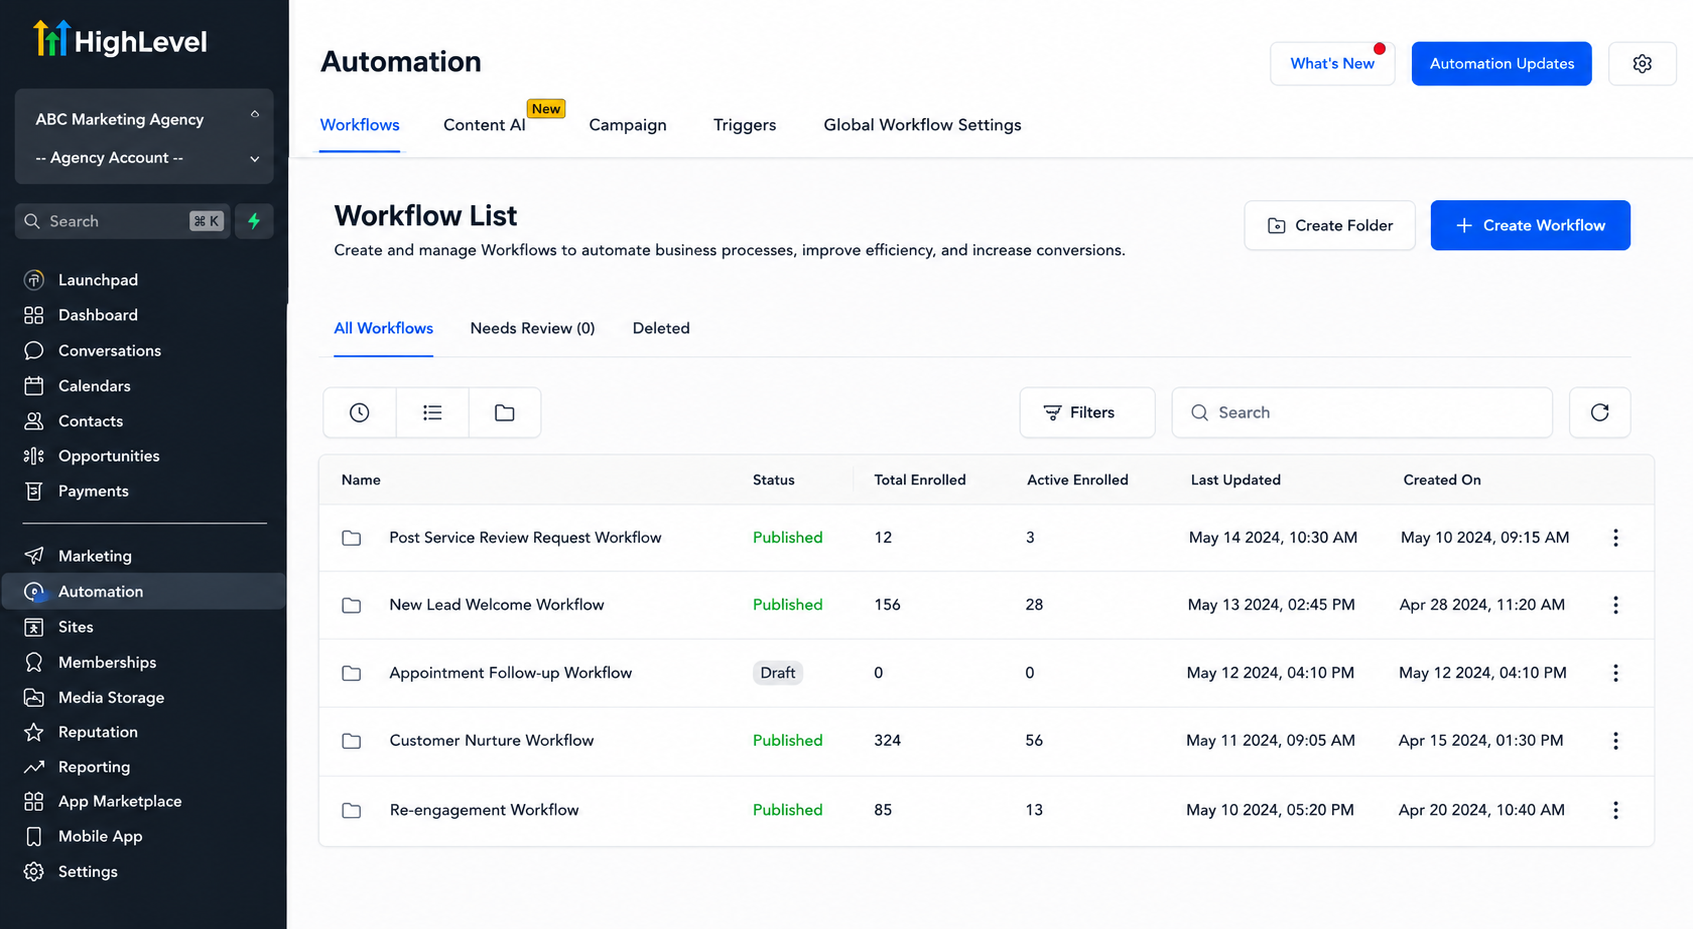1693x929 pixels.
Task: Switch to the Content AI tab
Action: click(x=484, y=125)
